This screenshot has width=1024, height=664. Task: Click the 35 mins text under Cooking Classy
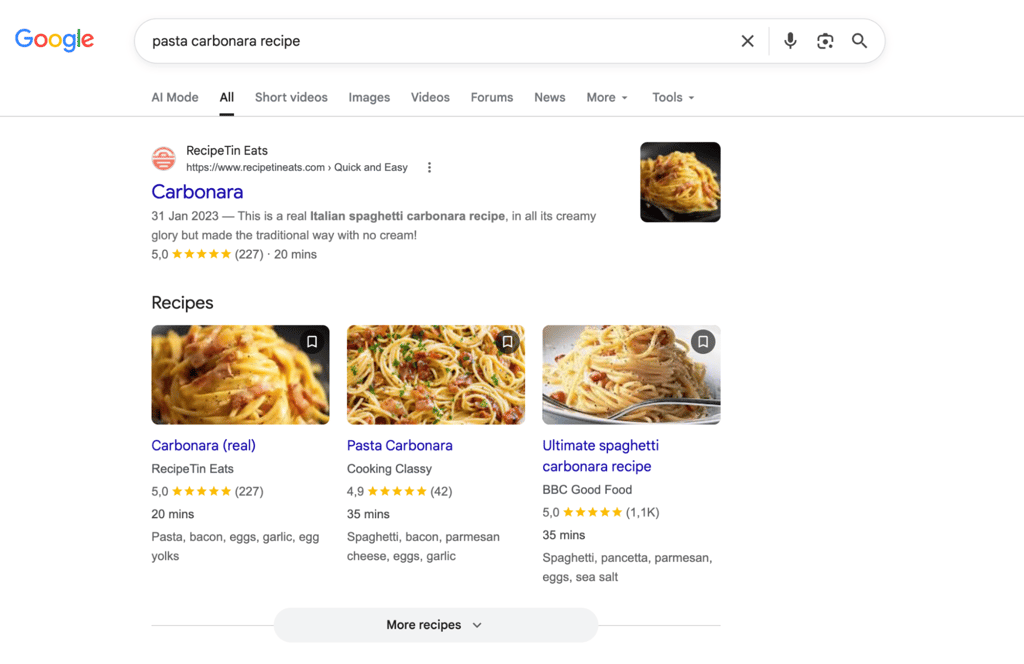368,514
